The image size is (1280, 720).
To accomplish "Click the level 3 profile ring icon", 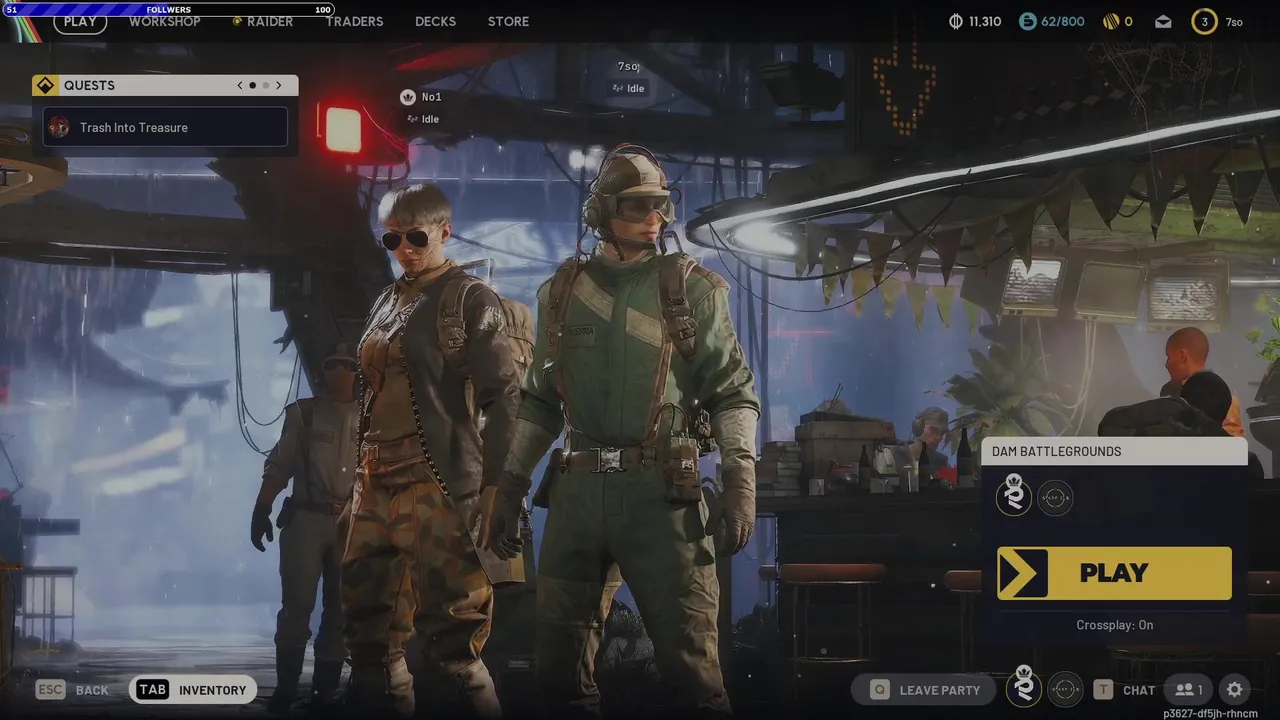I will pyautogui.click(x=1205, y=21).
